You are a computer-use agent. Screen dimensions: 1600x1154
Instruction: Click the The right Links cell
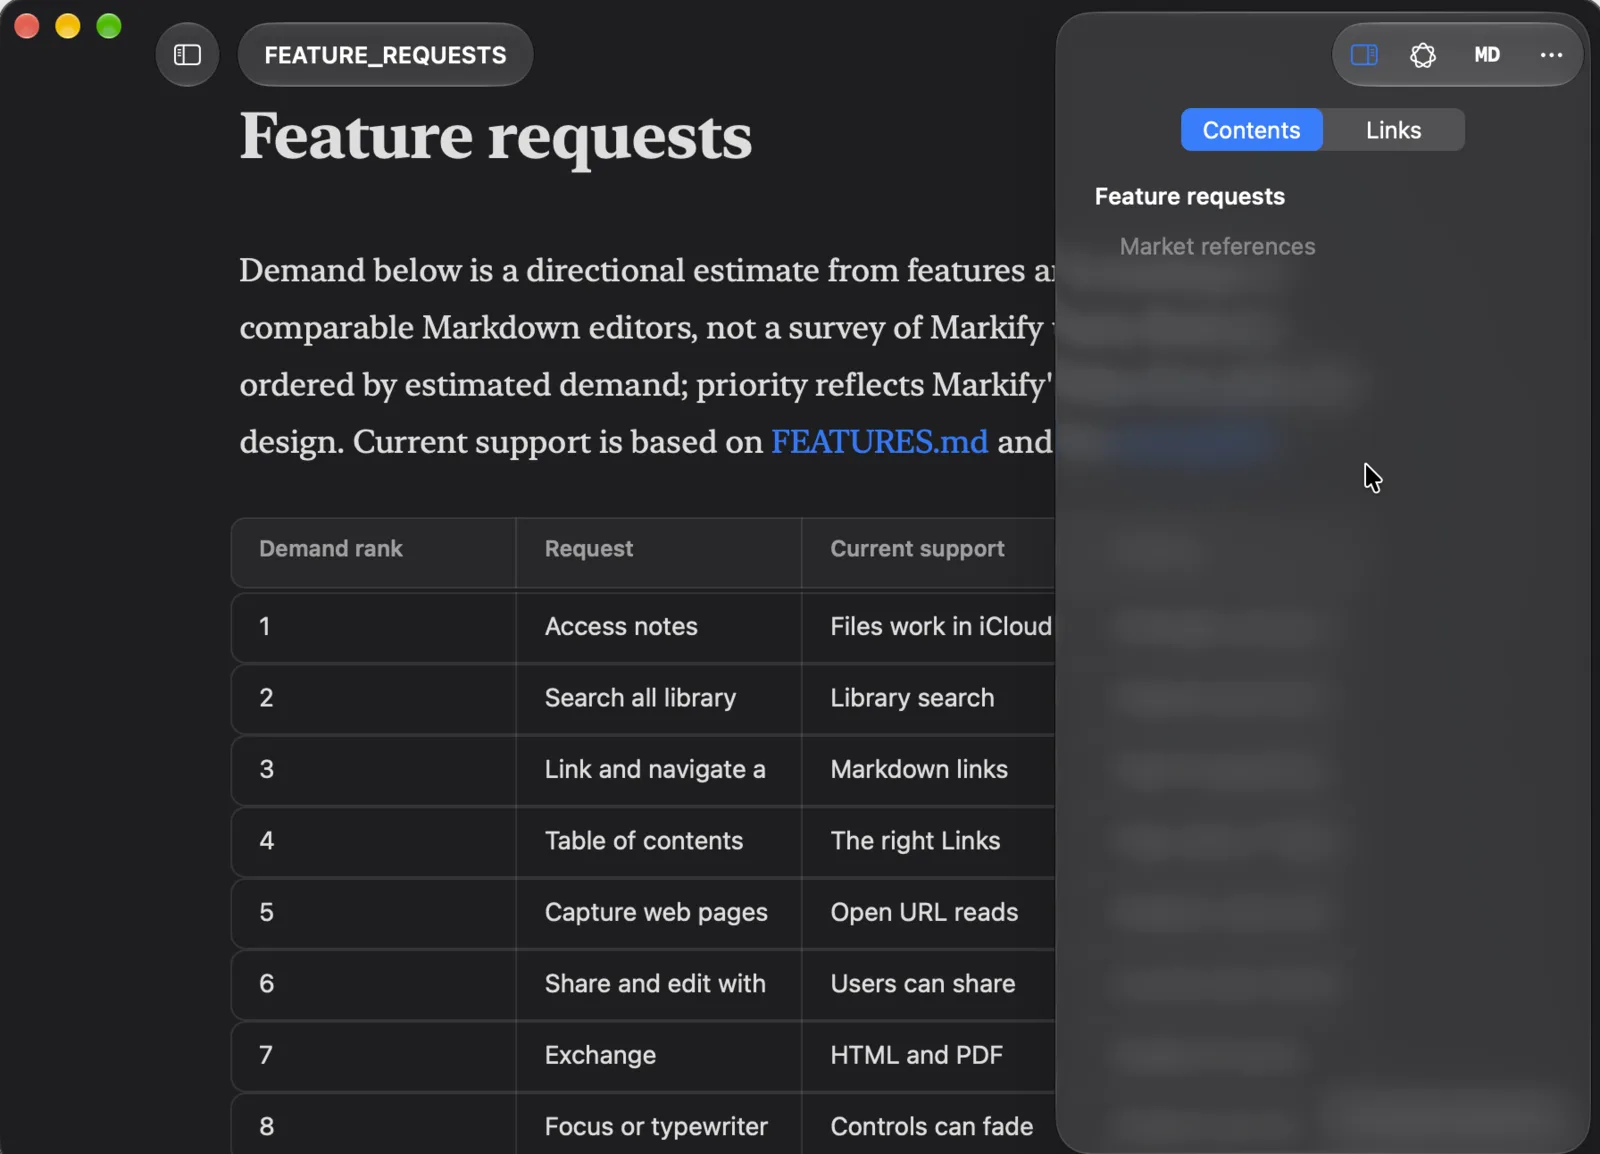pos(928,841)
